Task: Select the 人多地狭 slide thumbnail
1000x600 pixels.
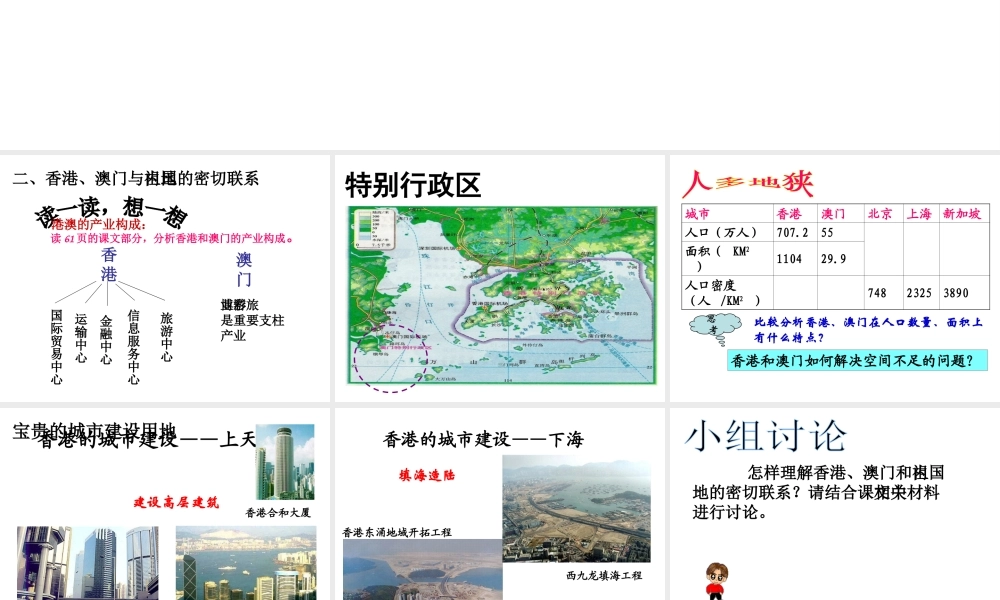Action: coord(835,278)
